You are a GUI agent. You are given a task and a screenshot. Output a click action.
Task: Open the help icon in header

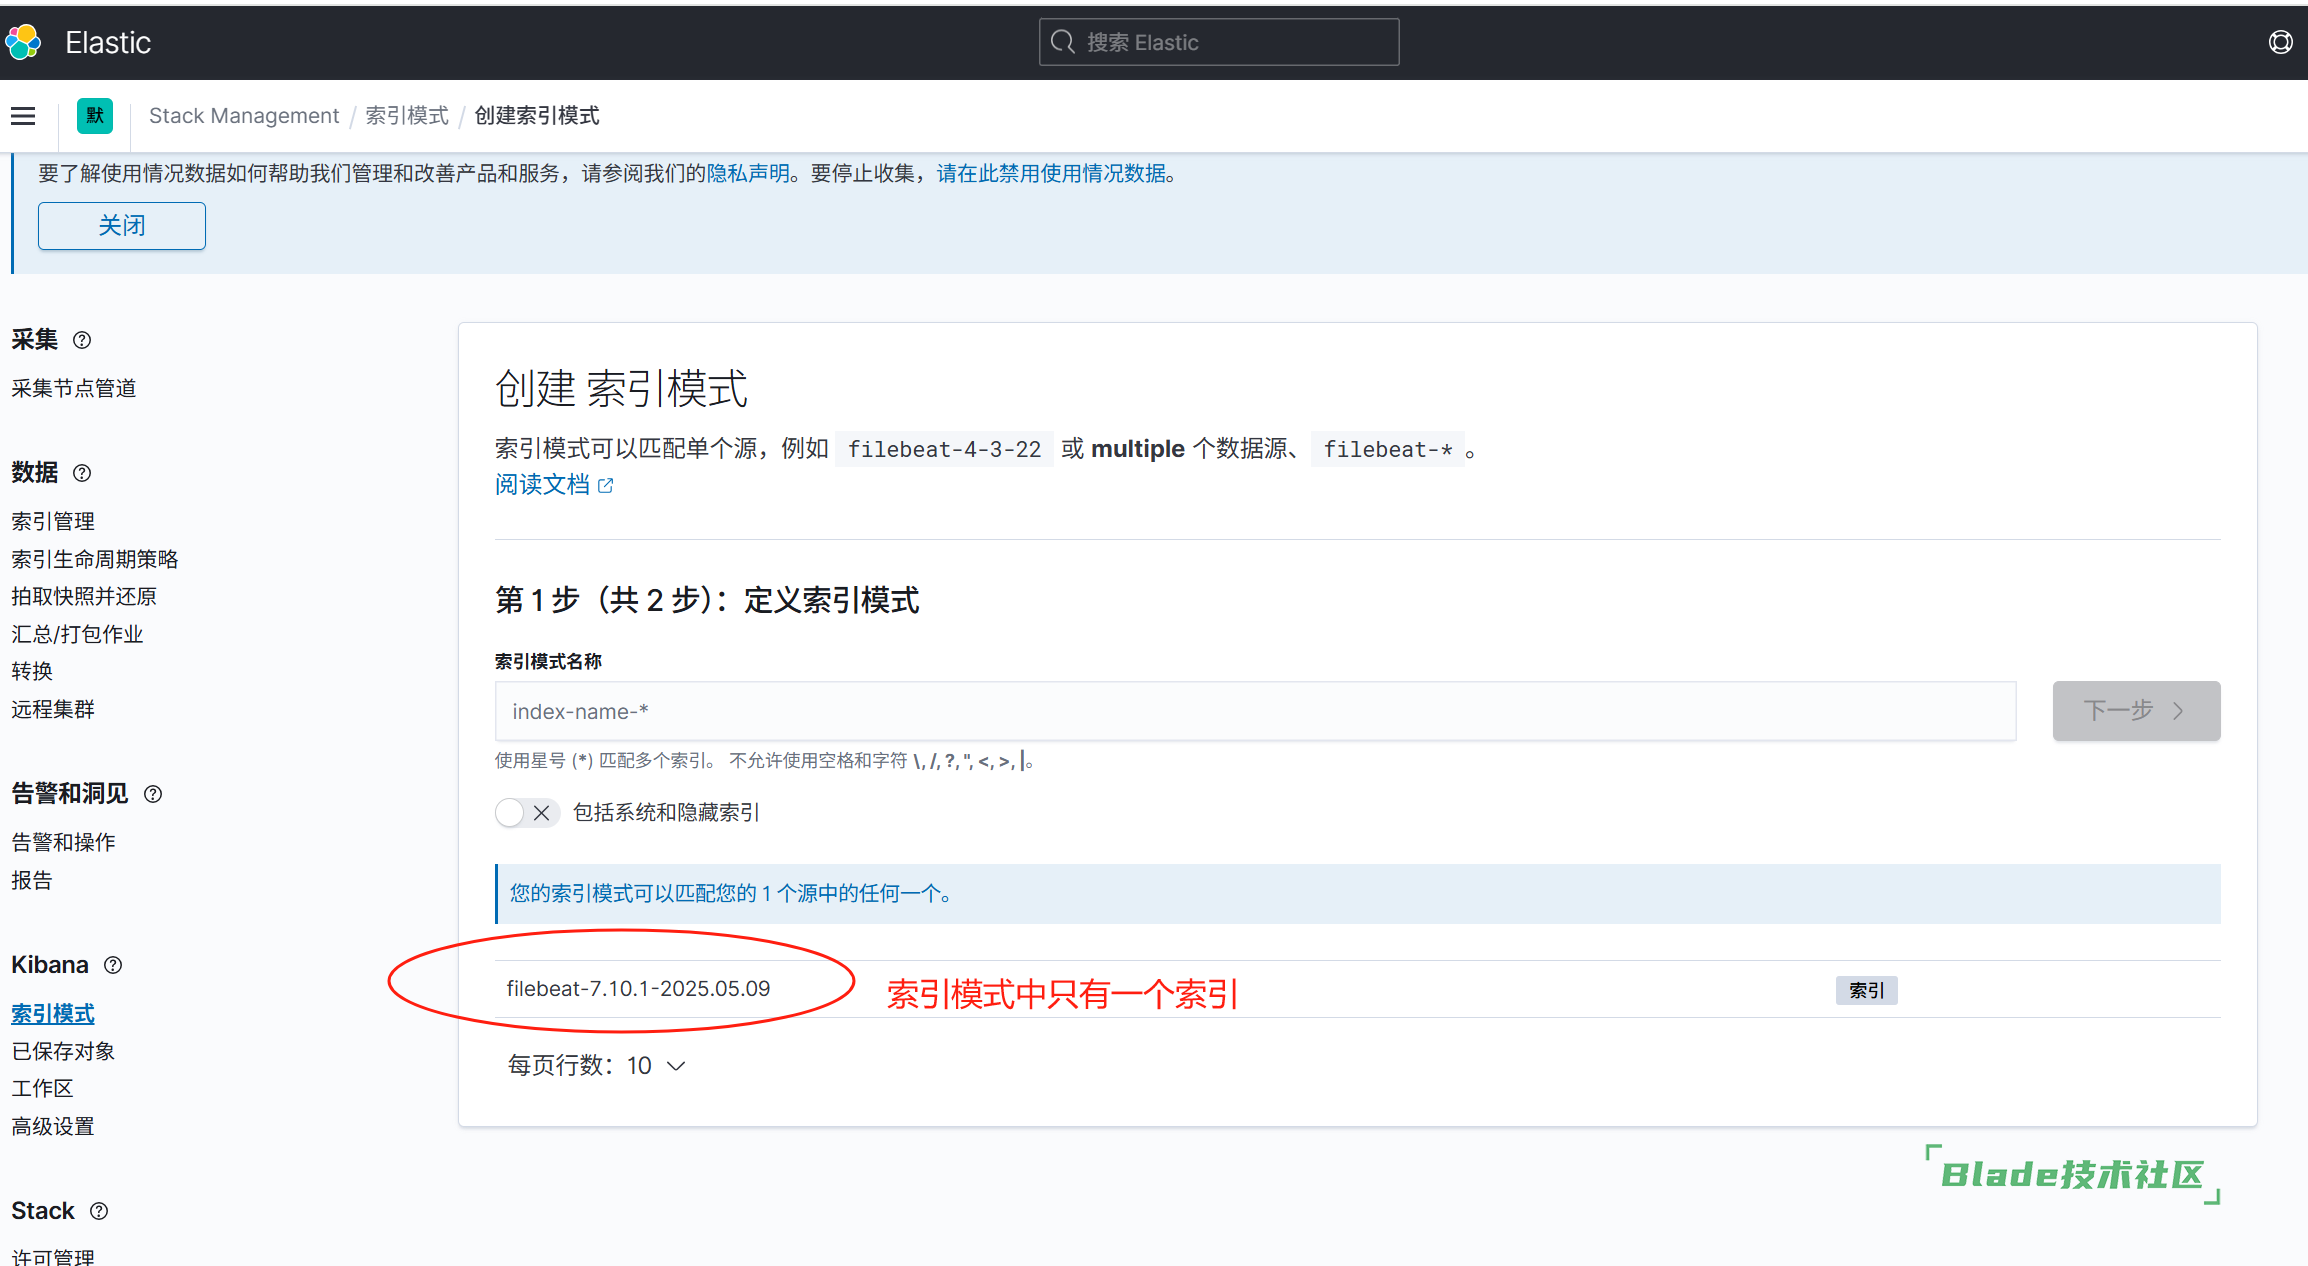tap(2280, 42)
